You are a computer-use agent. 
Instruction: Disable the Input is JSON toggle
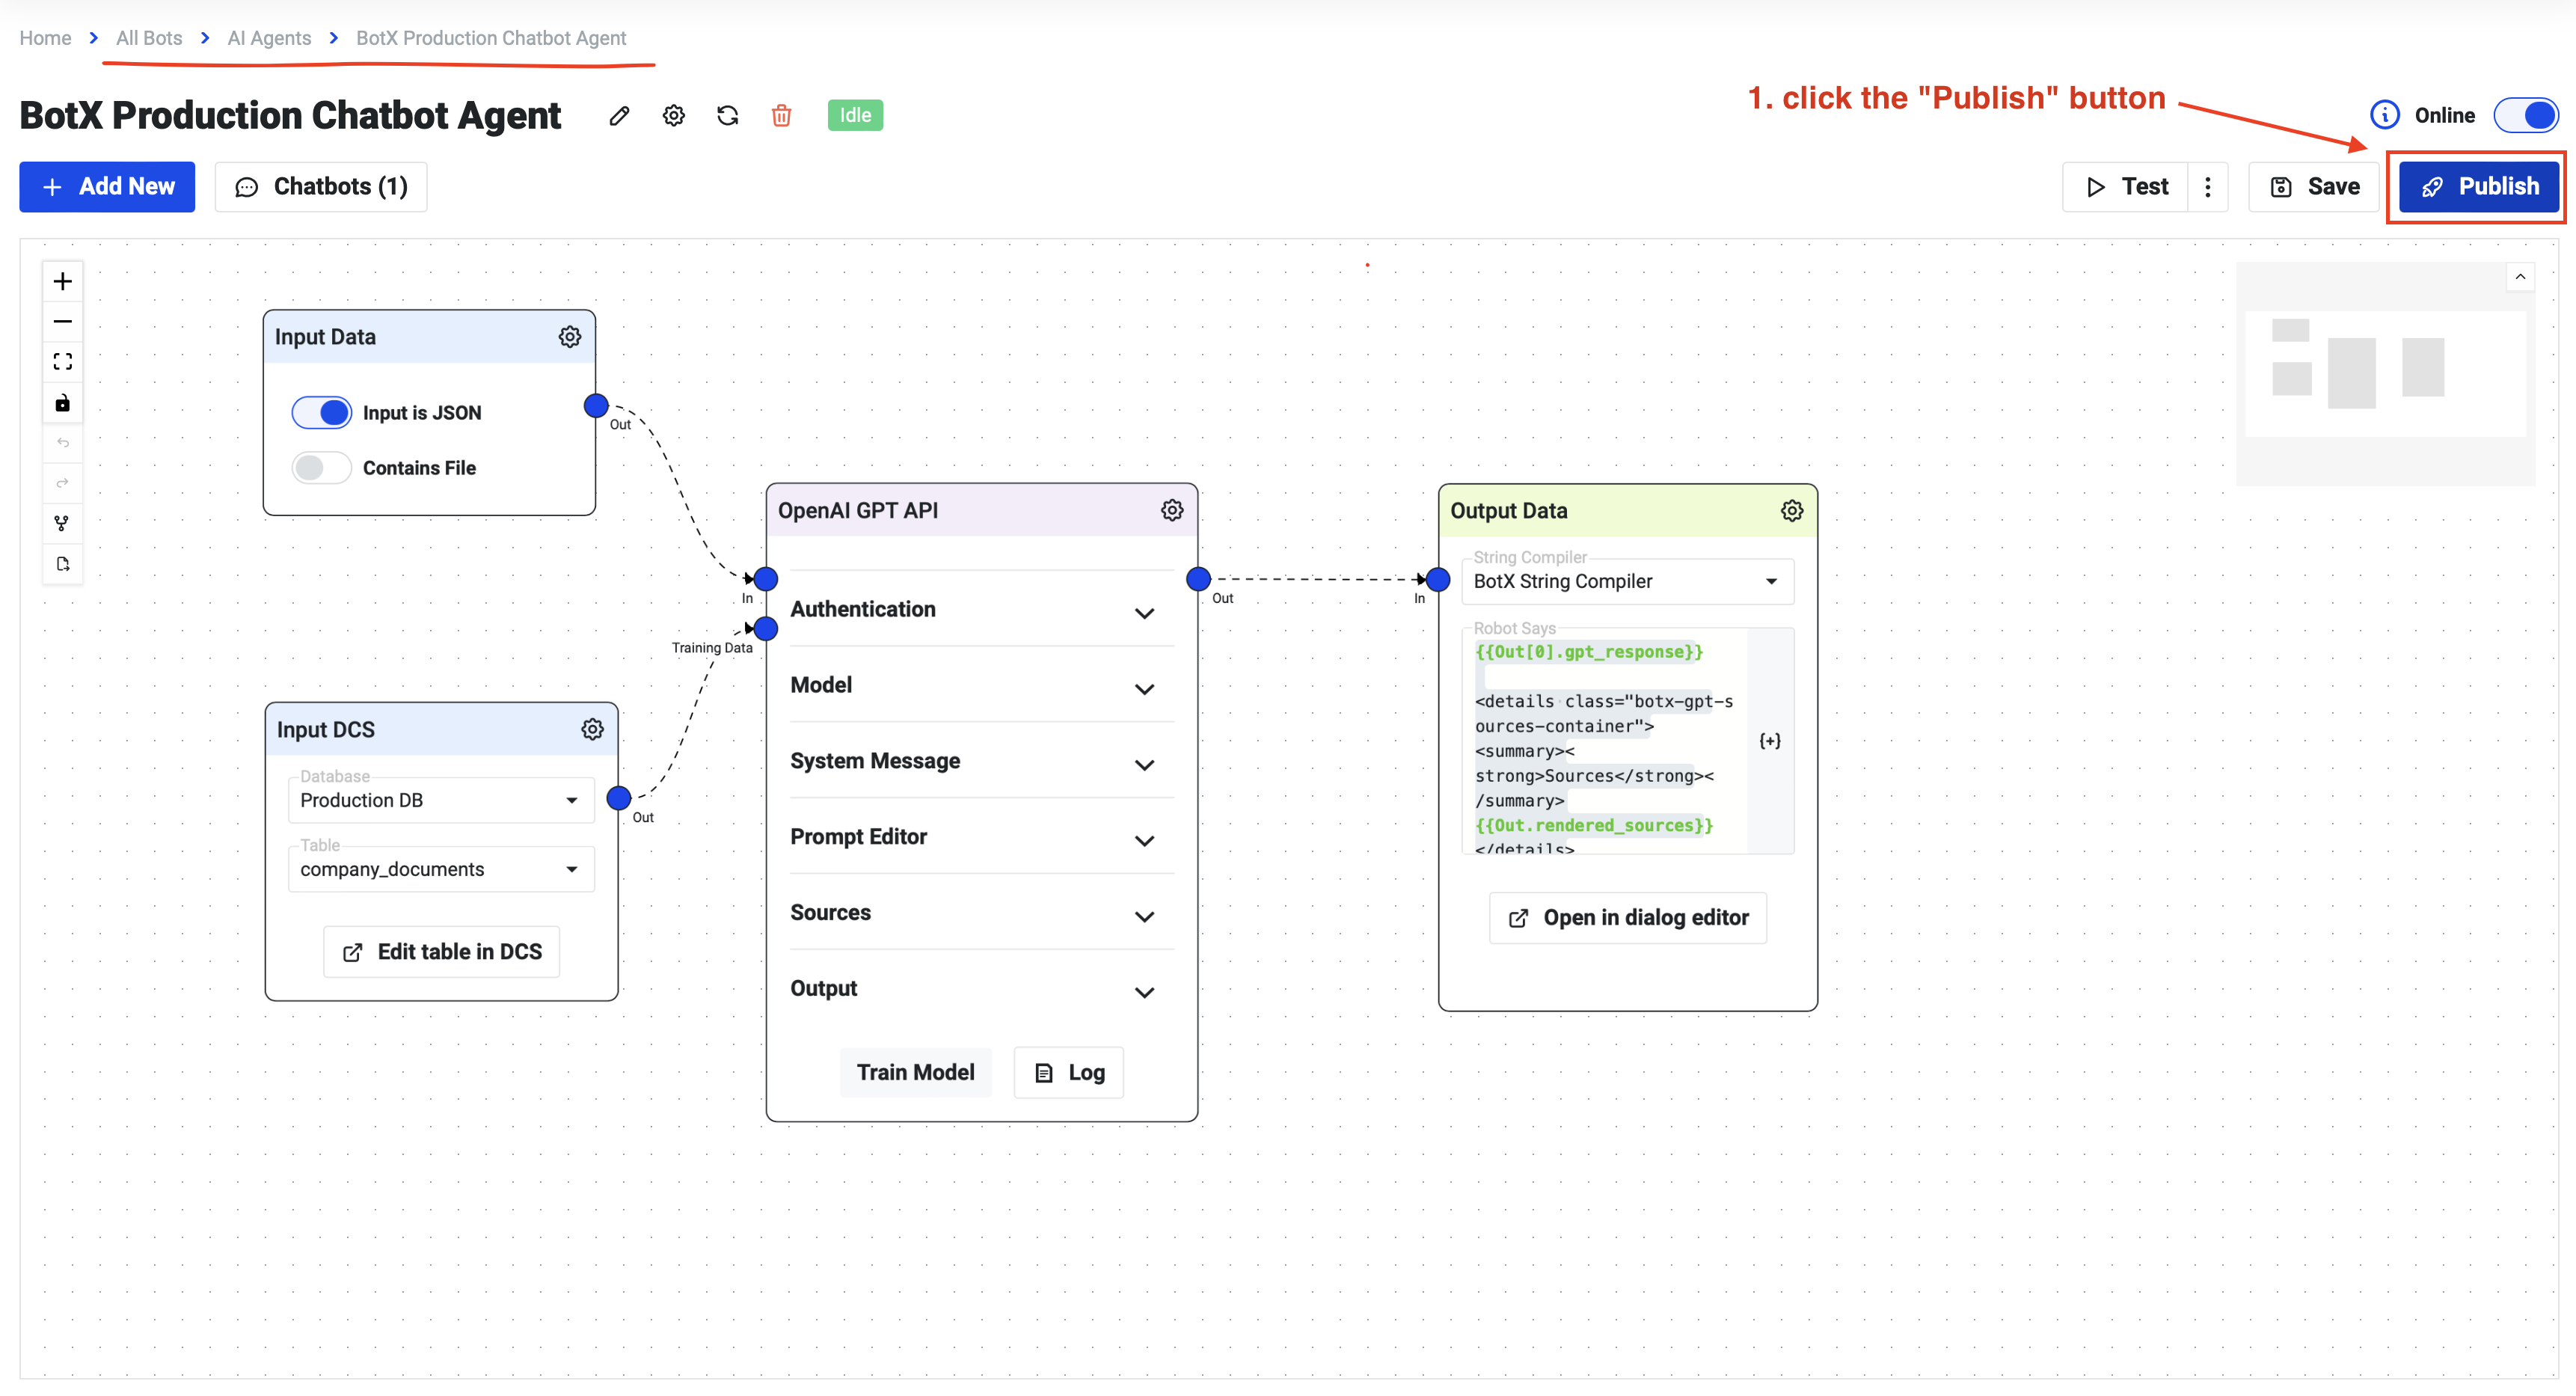[x=321, y=412]
